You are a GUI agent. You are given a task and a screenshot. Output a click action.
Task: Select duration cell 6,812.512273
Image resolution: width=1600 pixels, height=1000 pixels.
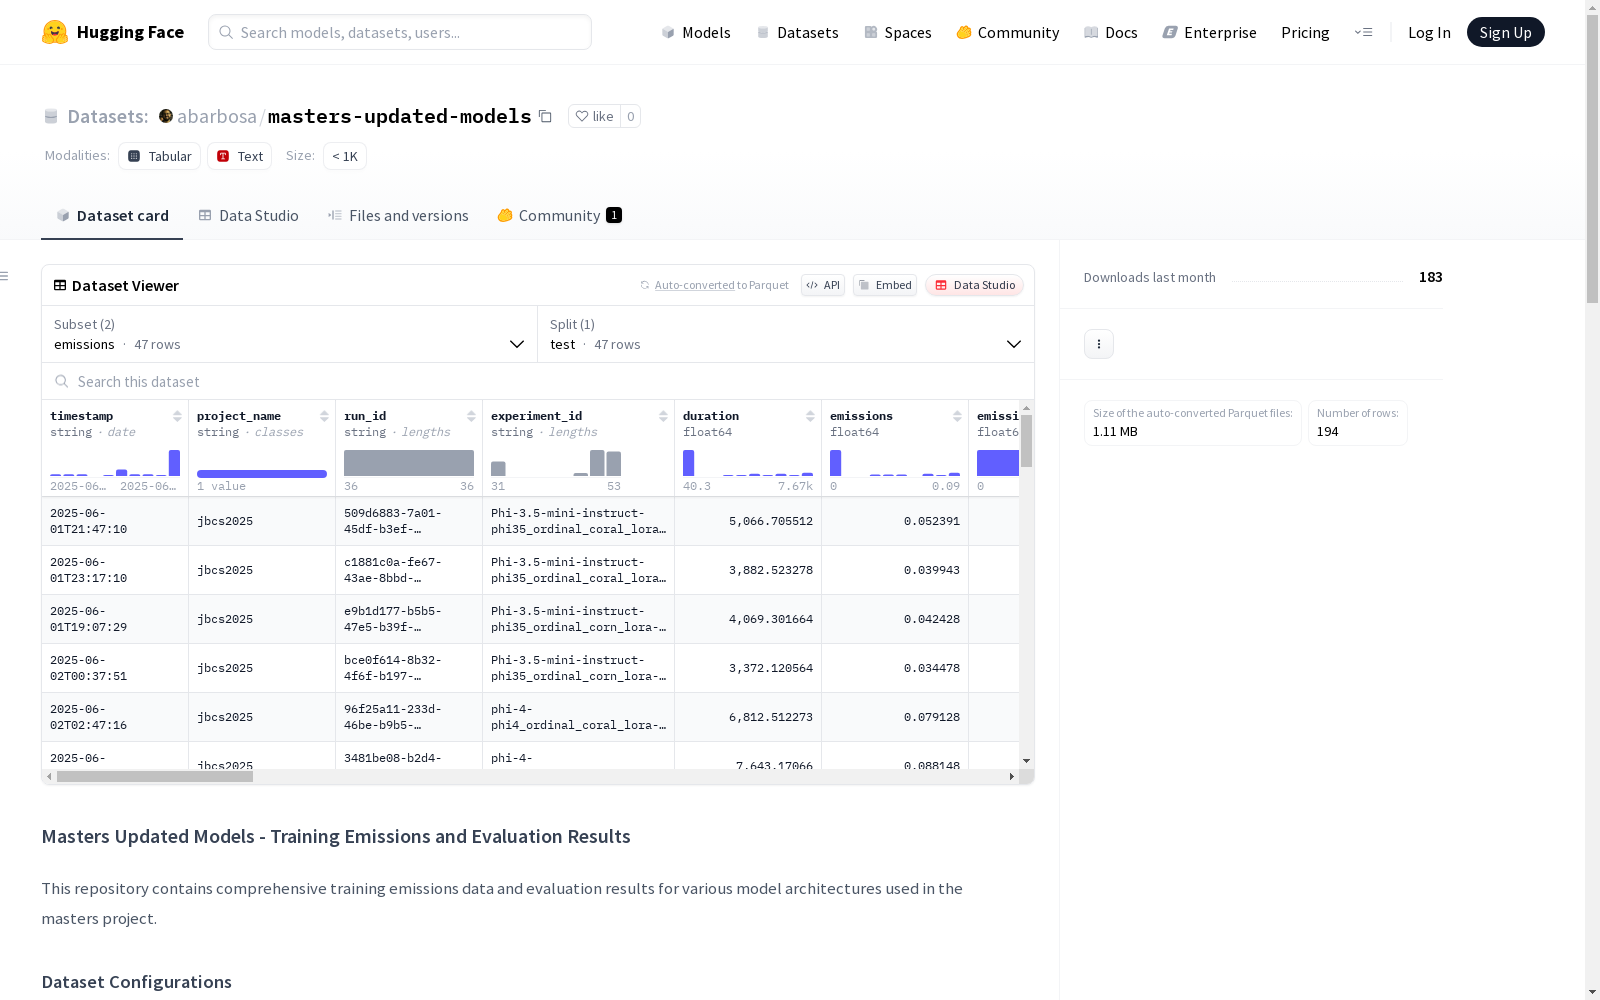point(748,717)
